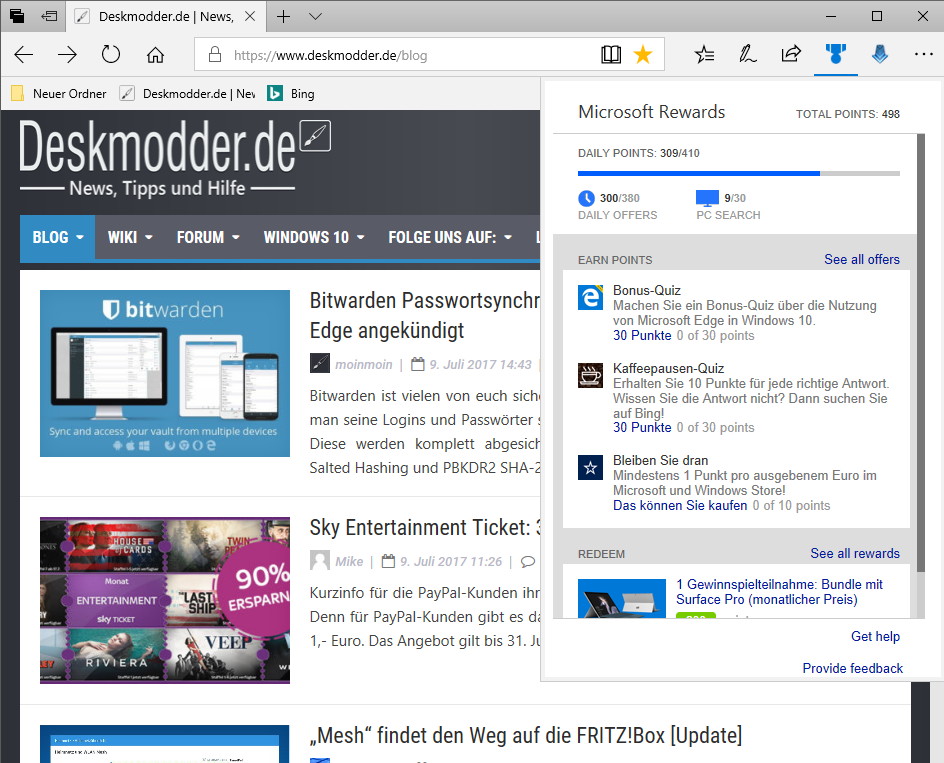Screen dimensions: 944x763
Task: Open the Bitwarden Passwortsynchronisation article headline
Action: (424, 315)
